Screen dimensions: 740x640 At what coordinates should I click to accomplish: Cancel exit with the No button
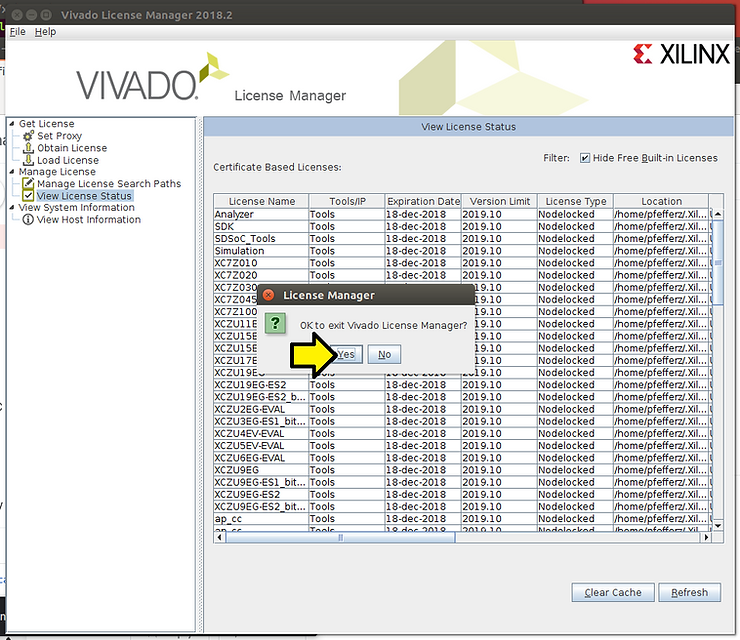coord(384,354)
